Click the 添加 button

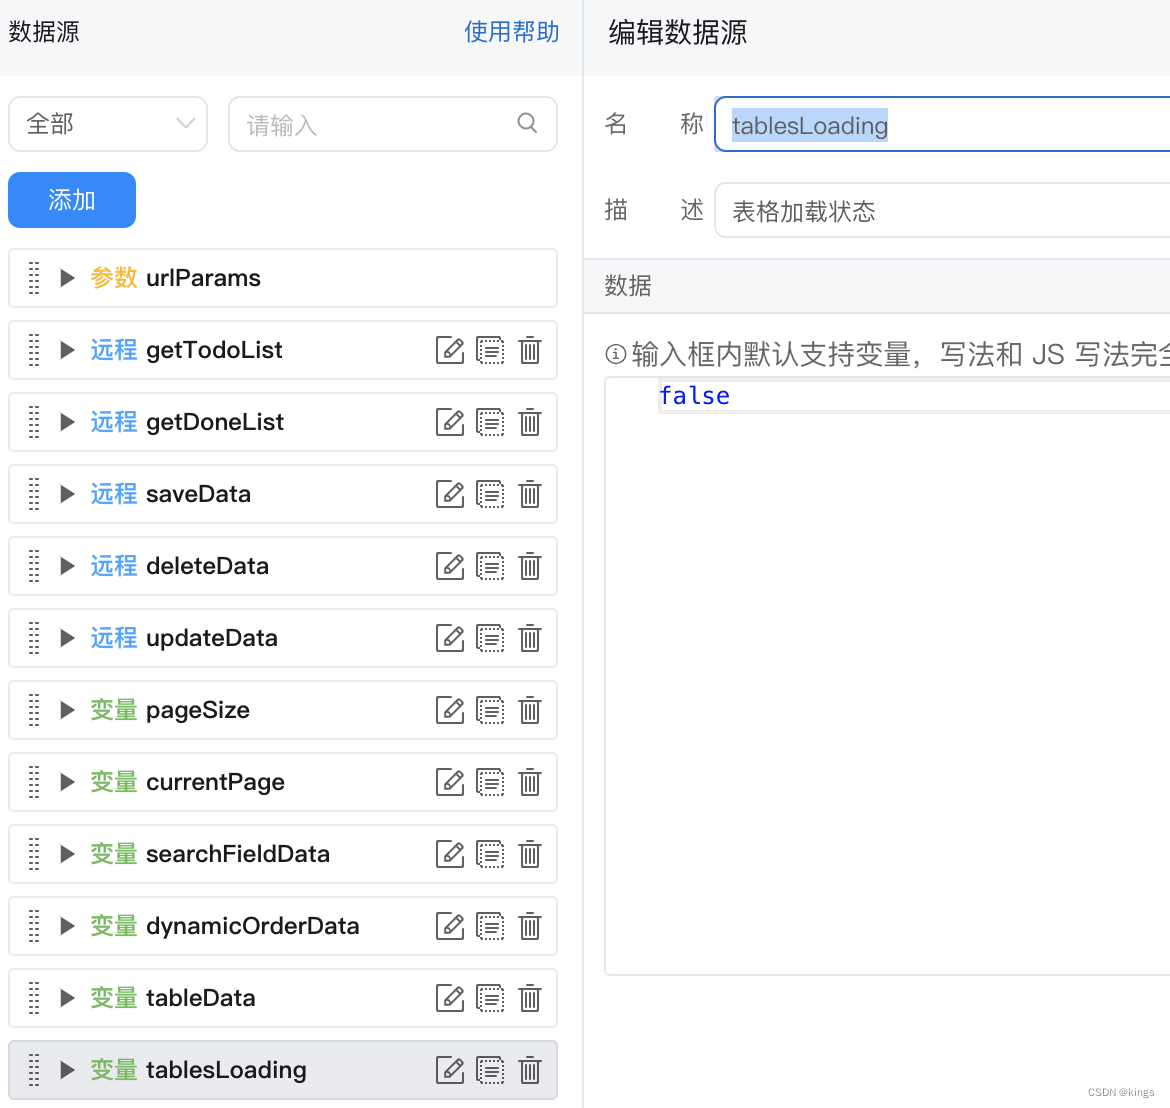(x=72, y=200)
